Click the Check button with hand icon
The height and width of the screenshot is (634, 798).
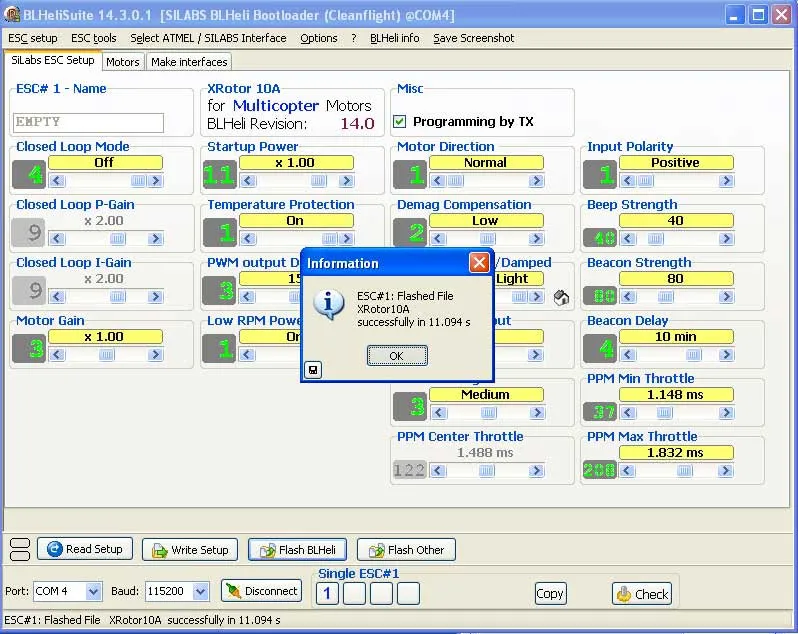point(641,593)
